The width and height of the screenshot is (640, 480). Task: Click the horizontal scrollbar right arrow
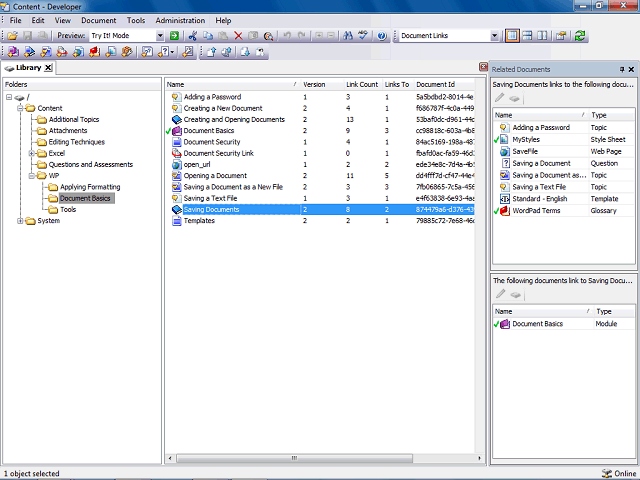click(x=479, y=458)
